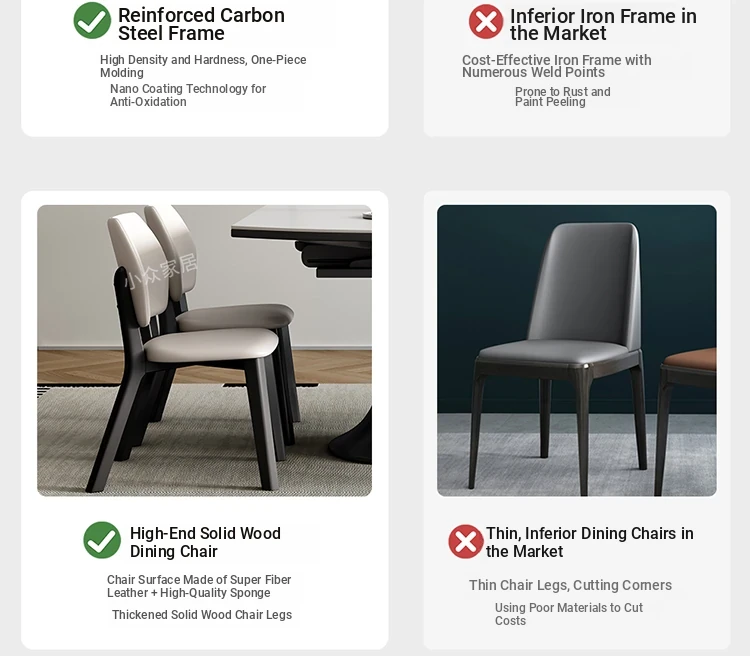This screenshot has height=656, width=750.
Task: Click red X beside Thin, Inferior Dining Chairs
Action: click(x=466, y=542)
